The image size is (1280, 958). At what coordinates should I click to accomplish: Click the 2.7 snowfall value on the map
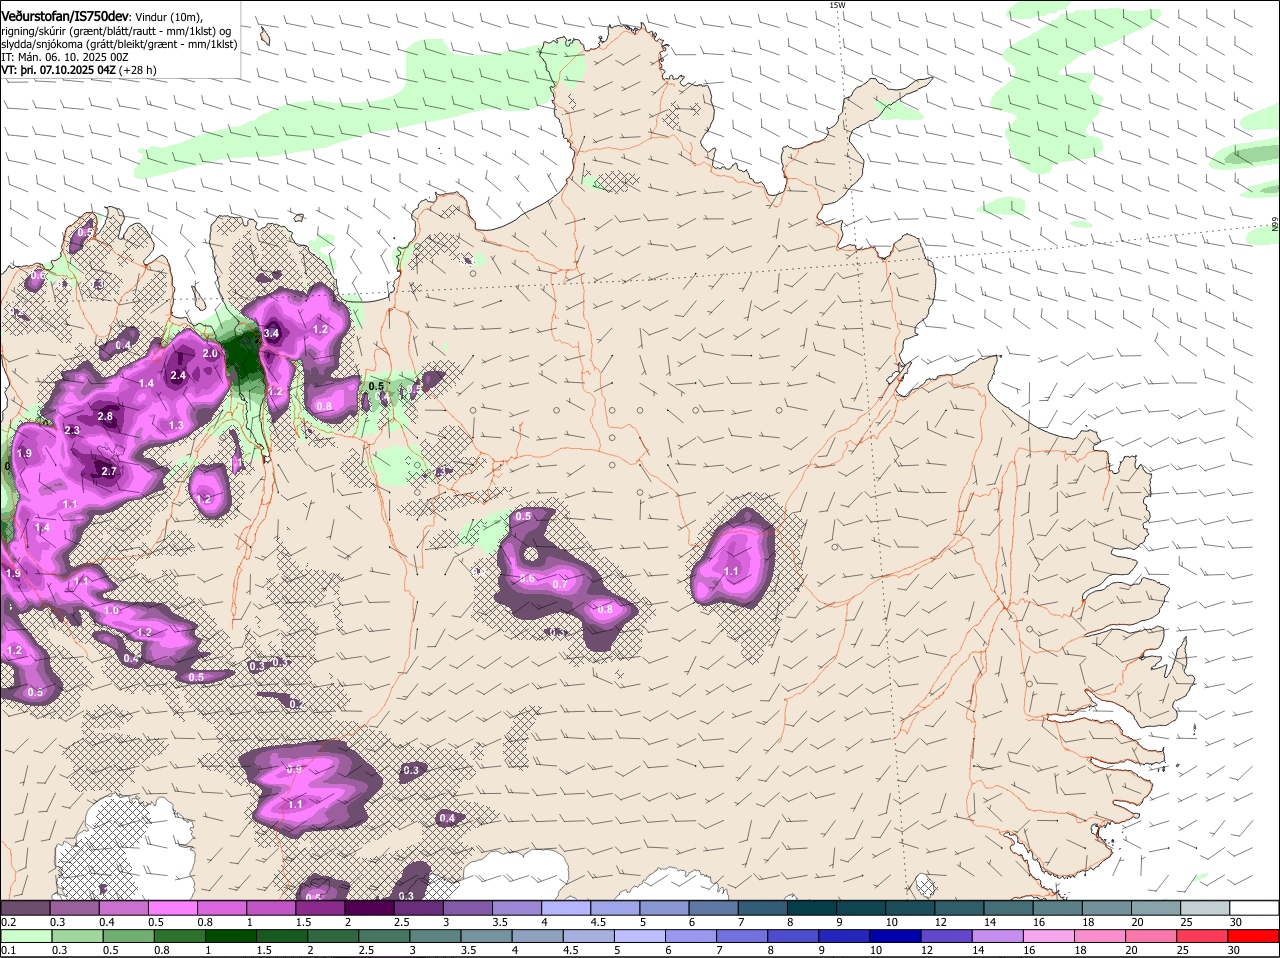pos(109,471)
